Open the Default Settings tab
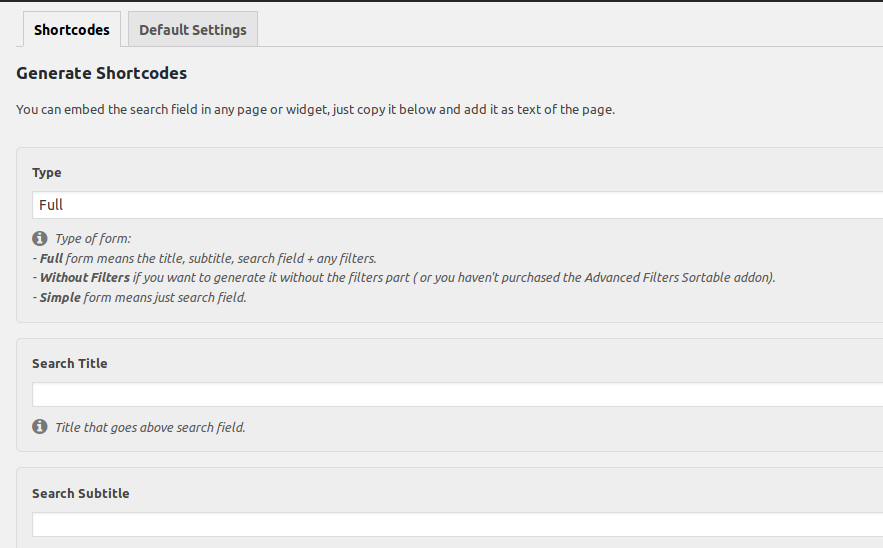 click(192, 30)
